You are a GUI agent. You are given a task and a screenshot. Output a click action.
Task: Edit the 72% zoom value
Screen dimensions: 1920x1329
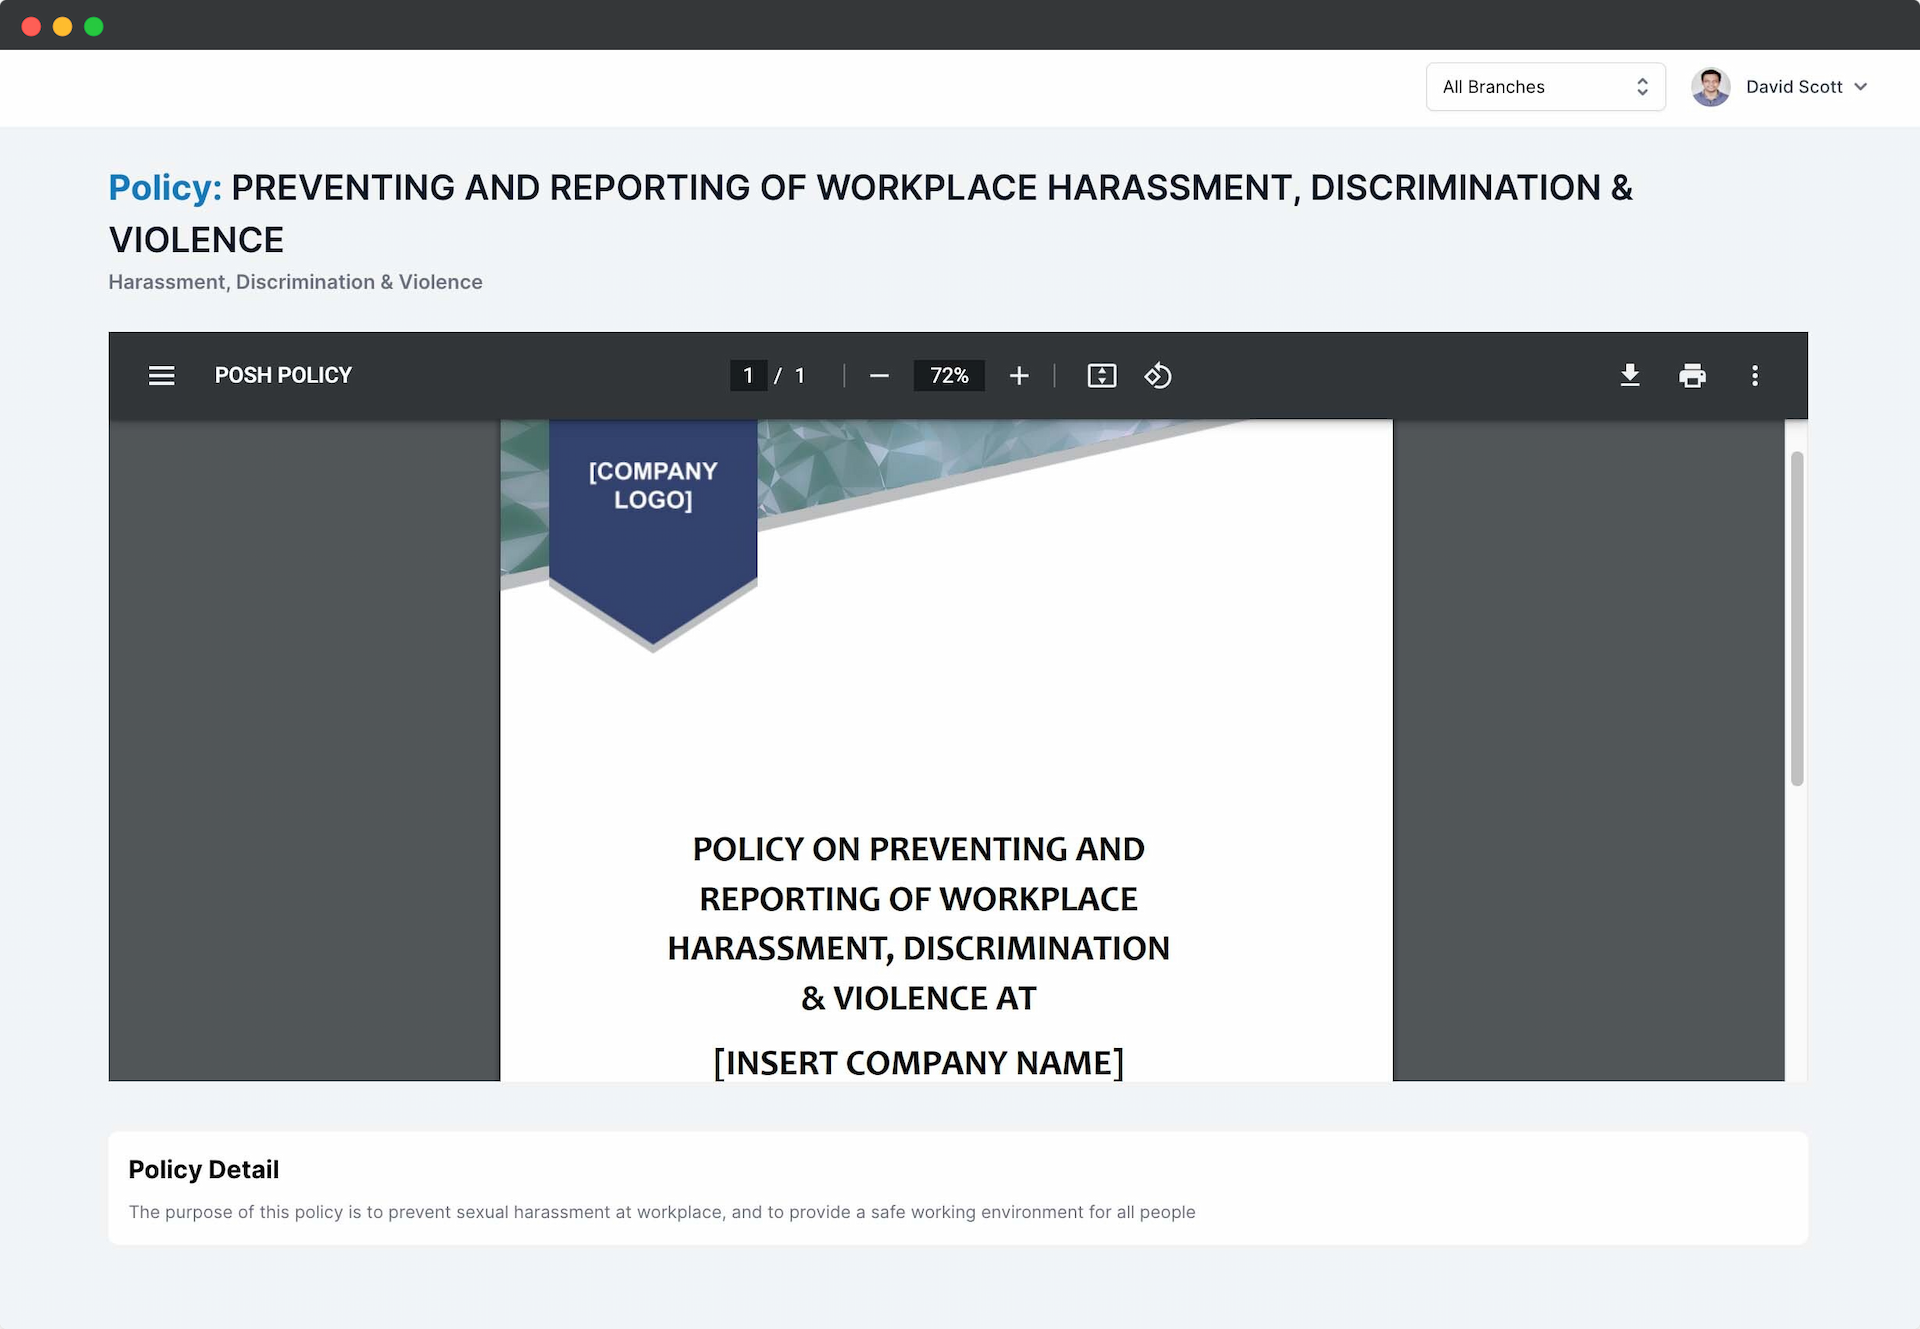coord(949,375)
